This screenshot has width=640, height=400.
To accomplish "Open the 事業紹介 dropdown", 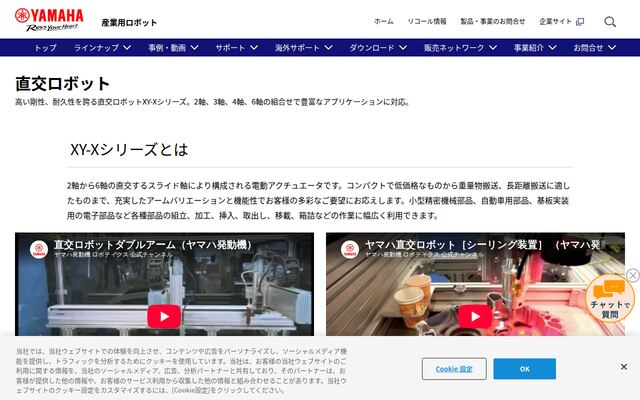I will [x=535, y=48].
